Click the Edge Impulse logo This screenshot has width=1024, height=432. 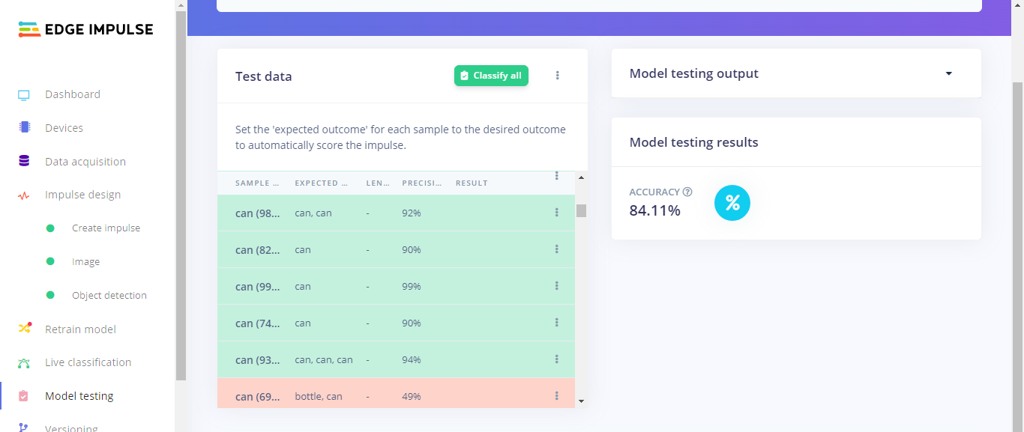click(86, 30)
